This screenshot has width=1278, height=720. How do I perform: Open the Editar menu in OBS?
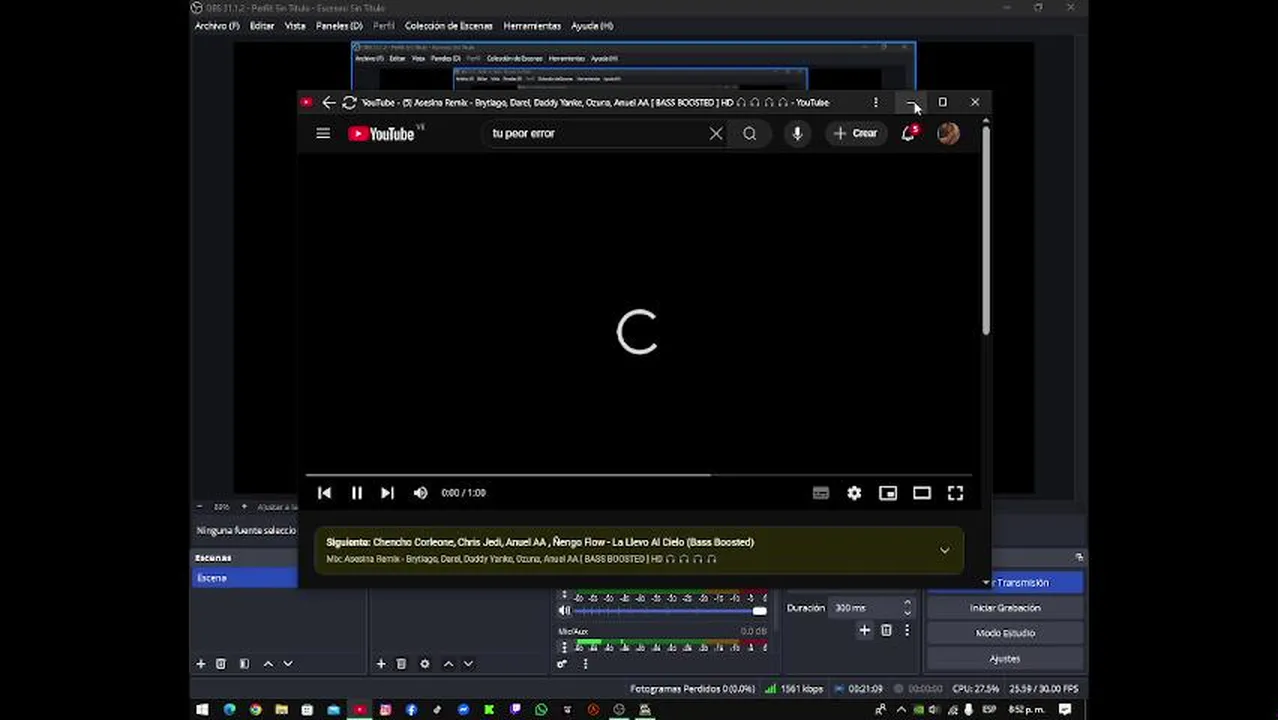pyautogui.click(x=262, y=26)
